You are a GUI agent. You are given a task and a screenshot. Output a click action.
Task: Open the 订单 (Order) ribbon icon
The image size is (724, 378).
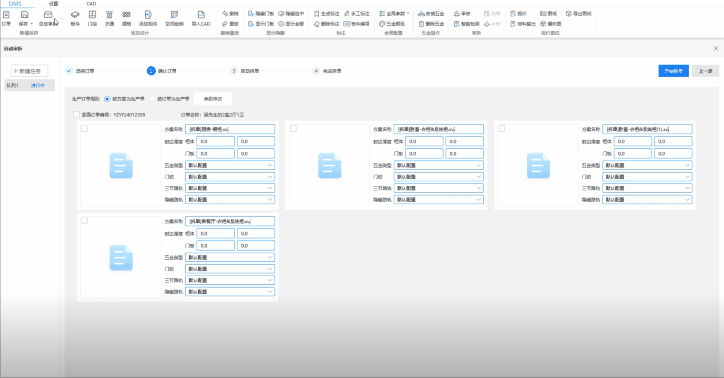[6, 18]
